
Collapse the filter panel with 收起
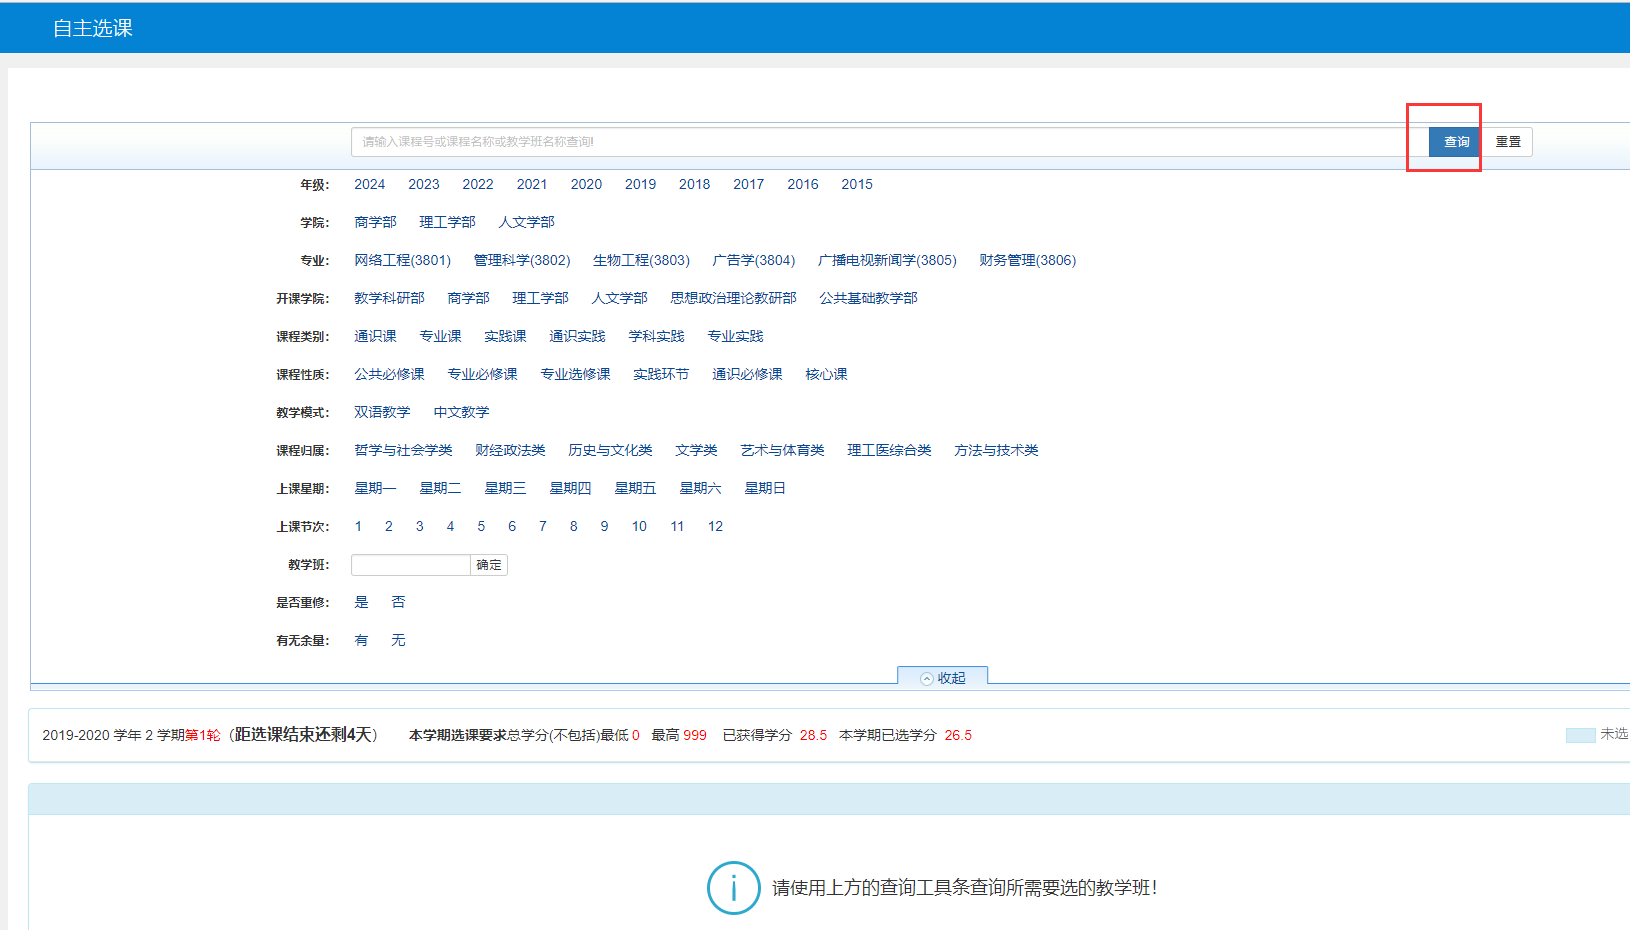pos(942,678)
